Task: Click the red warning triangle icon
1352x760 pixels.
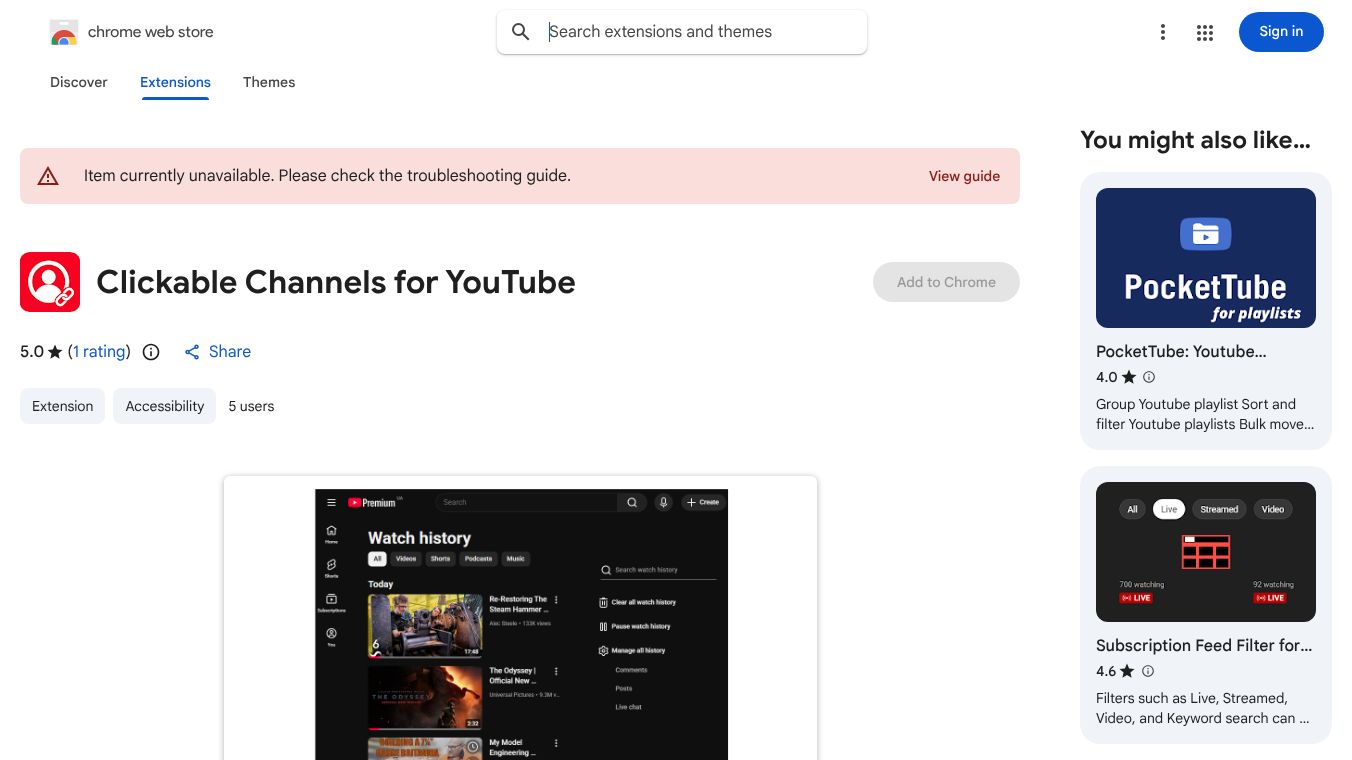Action: [x=48, y=176]
